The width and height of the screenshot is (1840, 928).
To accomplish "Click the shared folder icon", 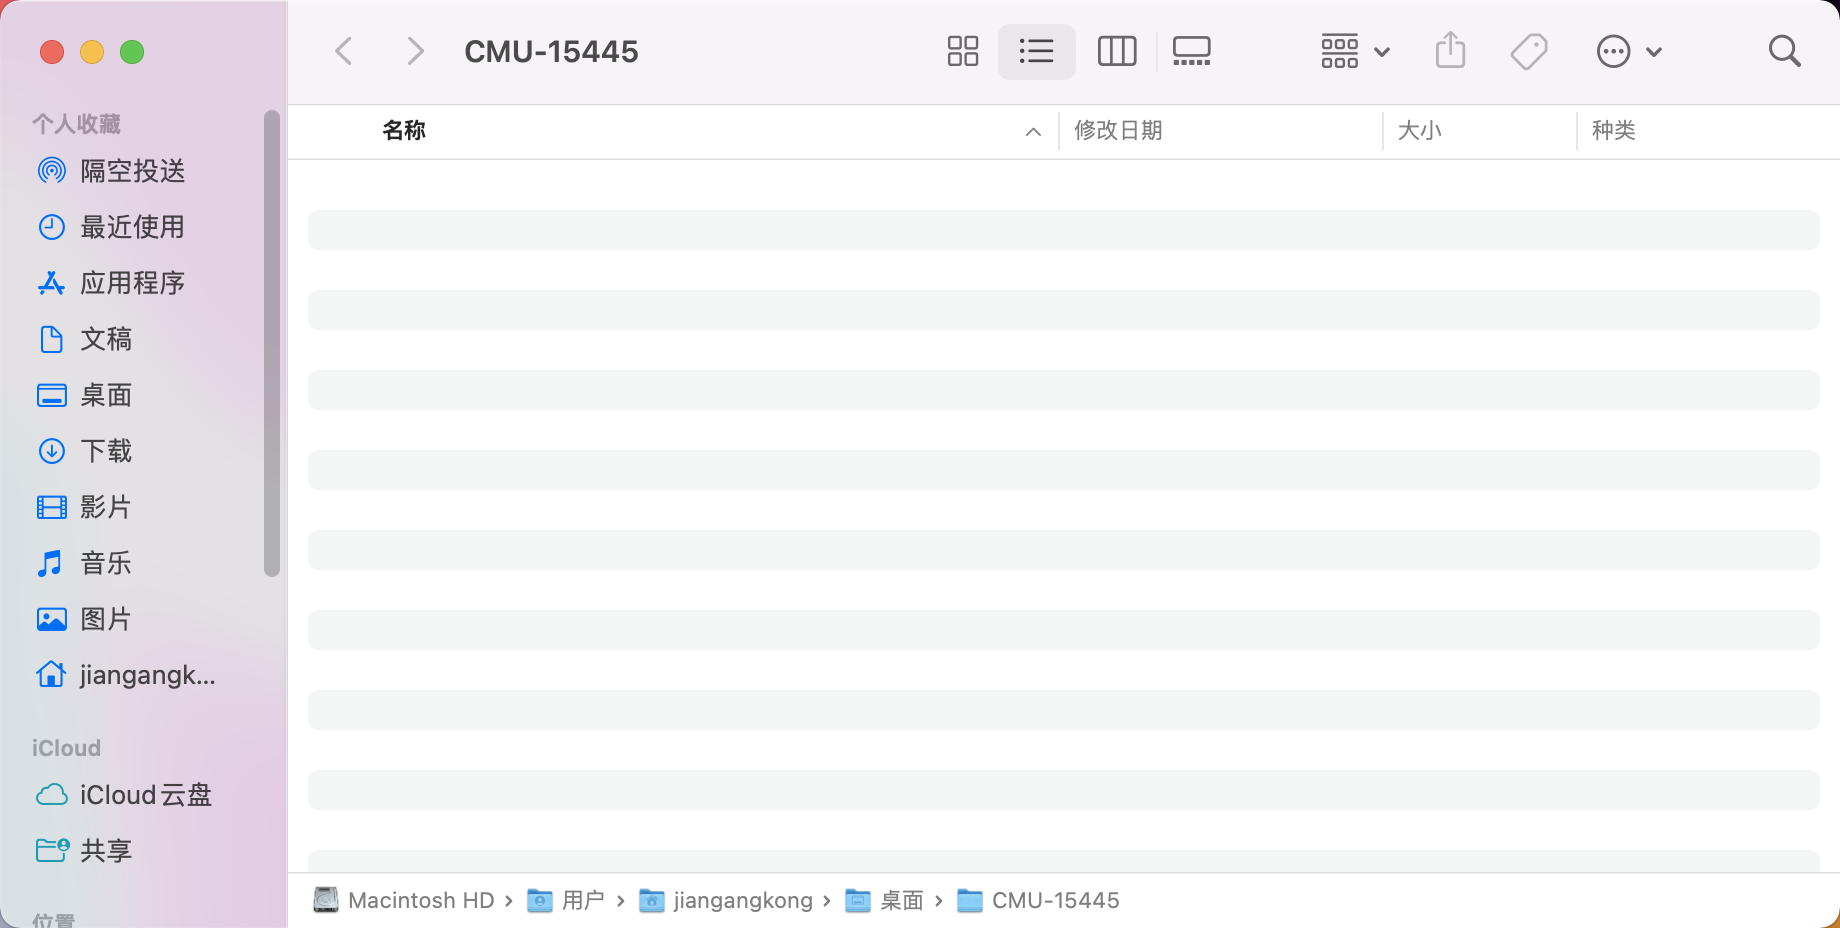I will pos(52,850).
